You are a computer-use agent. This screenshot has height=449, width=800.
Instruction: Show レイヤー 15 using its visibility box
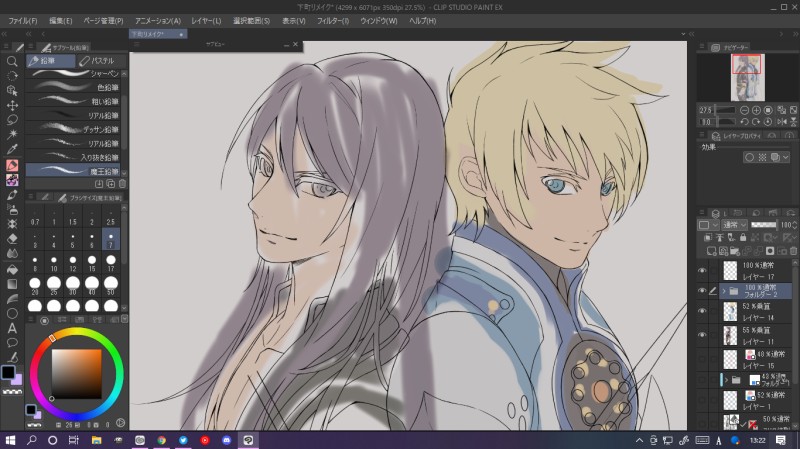click(x=702, y=359)
